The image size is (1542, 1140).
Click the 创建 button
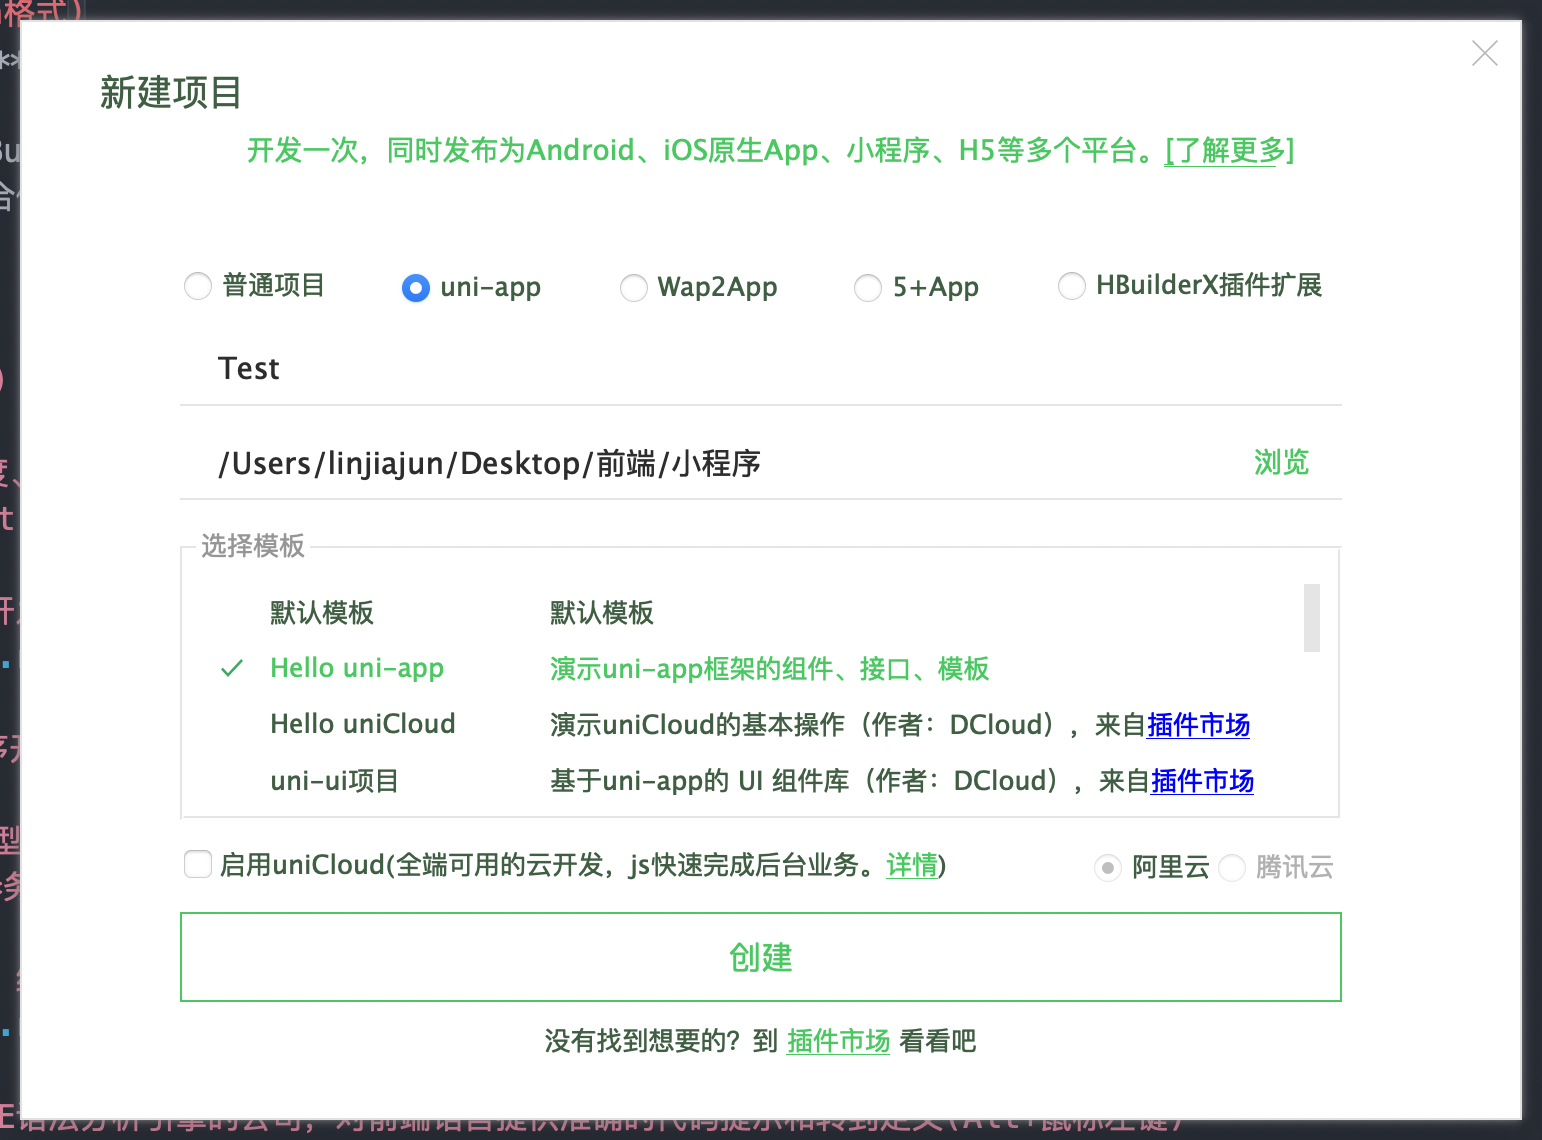[x=760, y=957]
